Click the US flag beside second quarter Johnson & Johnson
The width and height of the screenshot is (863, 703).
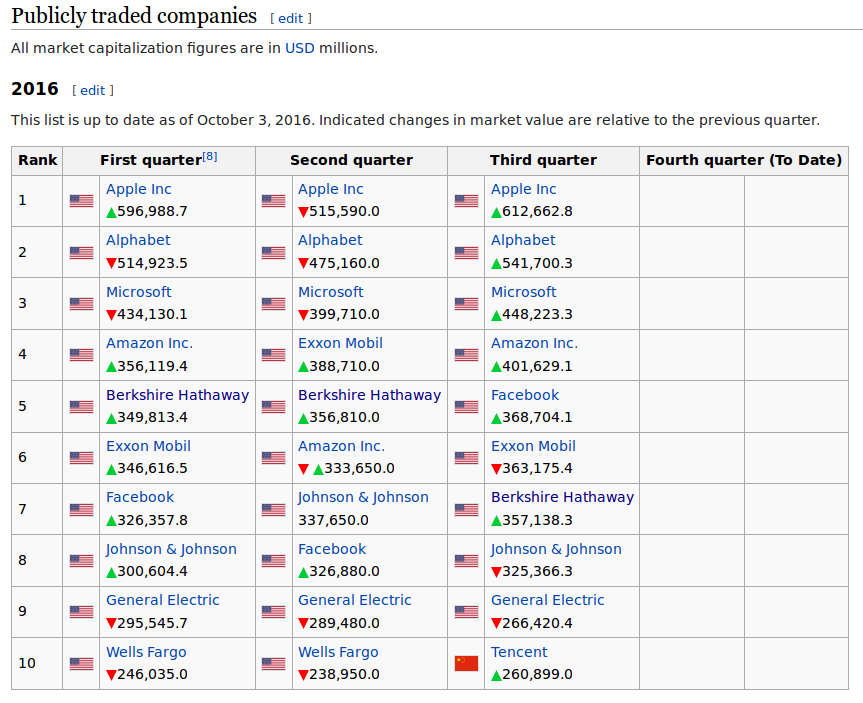[x=274, y=510]
